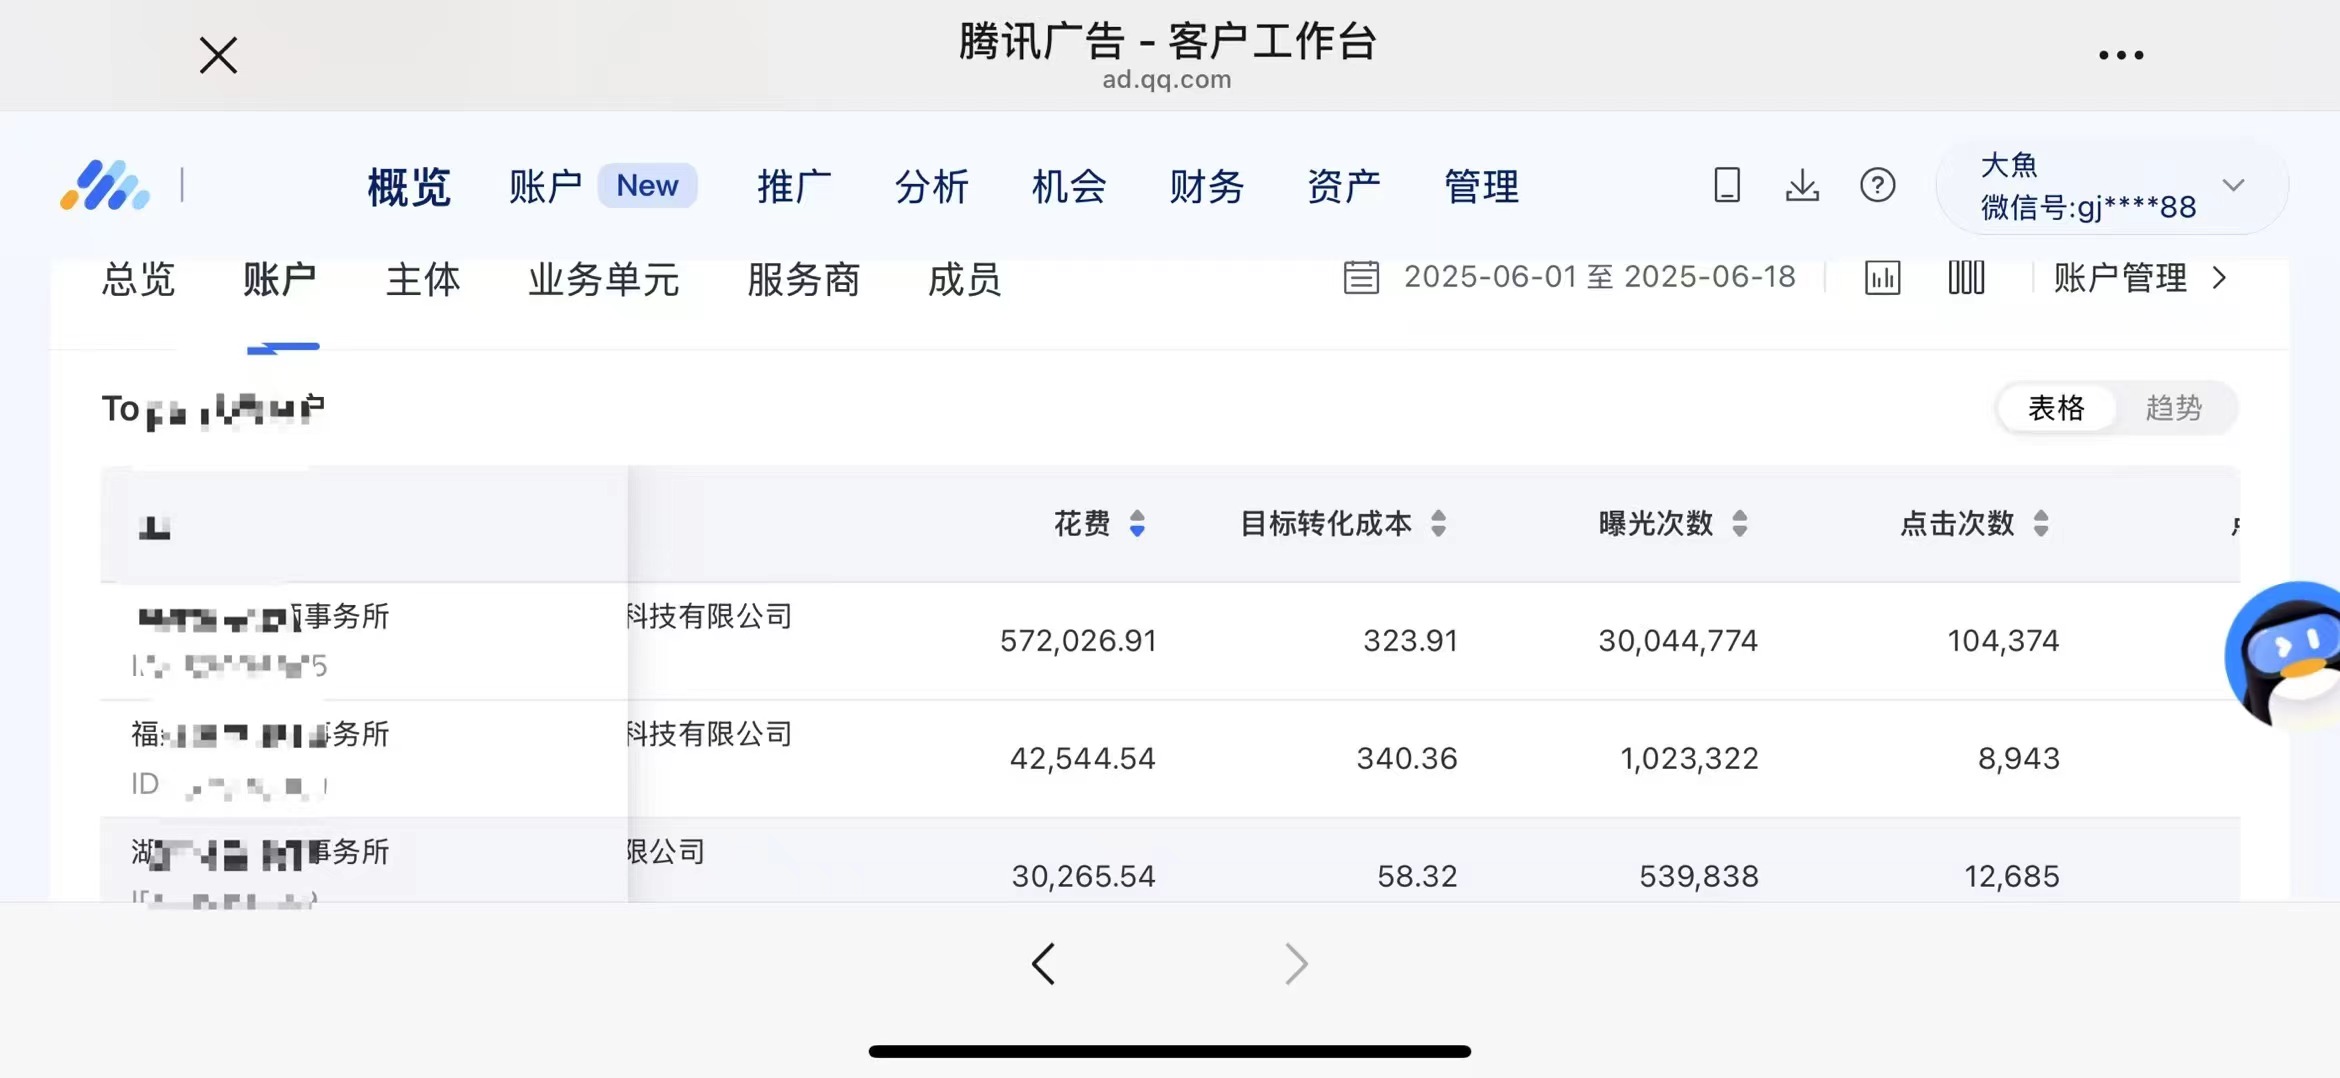Click the spend value 572,026.91
The width and height of the screenshot is (2340, 1078).
point(1078,640)
